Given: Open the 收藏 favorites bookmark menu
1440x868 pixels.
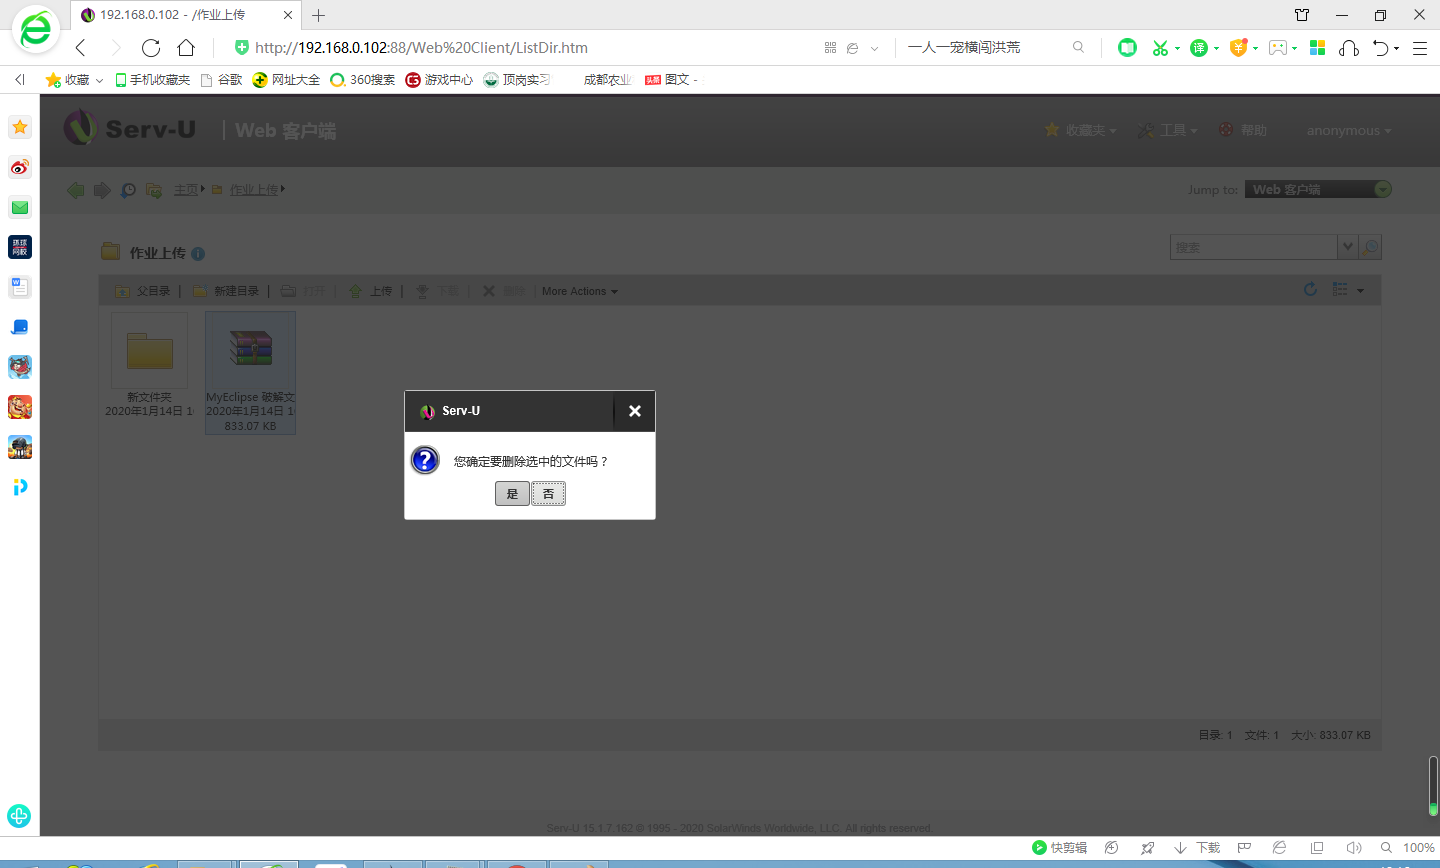Looking at the screenshot, I should pos(74,80).
